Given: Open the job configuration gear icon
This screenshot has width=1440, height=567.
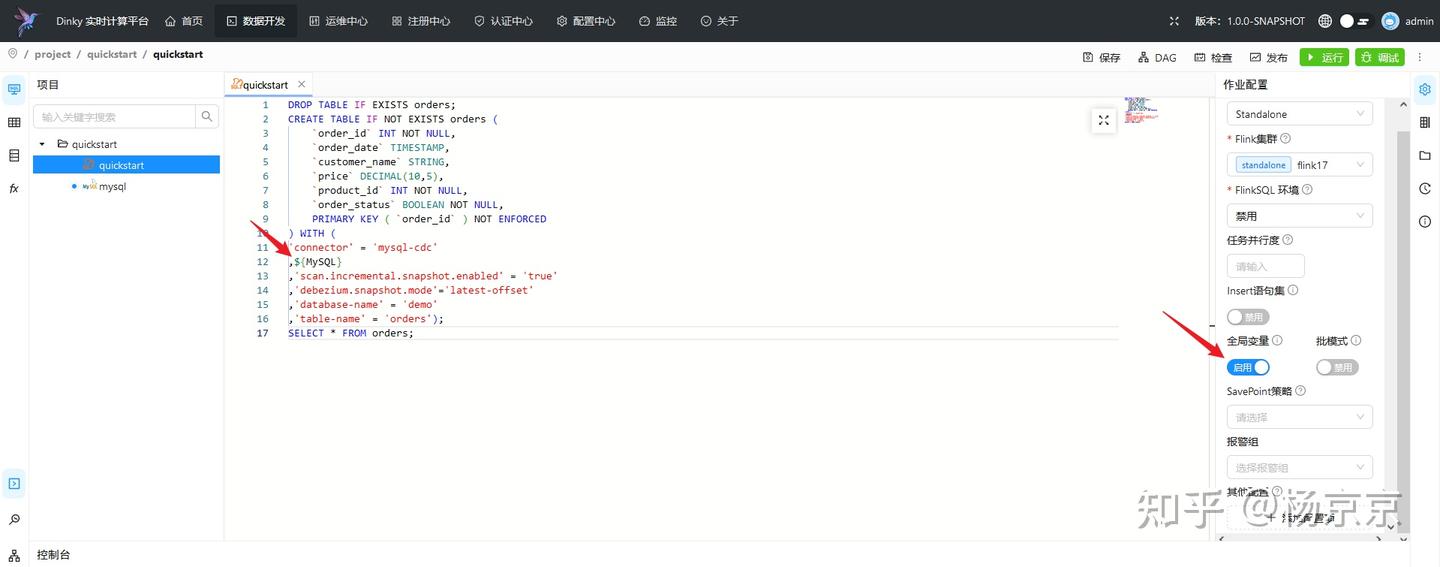Looking at the screenshot, I should pyautogui.click(x=1425, y=89).
